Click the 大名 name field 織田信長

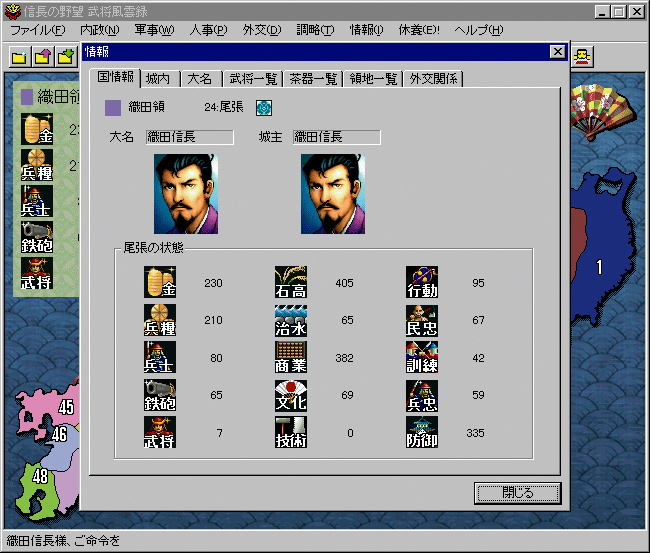pyautogui.click(x=189, y=137)
